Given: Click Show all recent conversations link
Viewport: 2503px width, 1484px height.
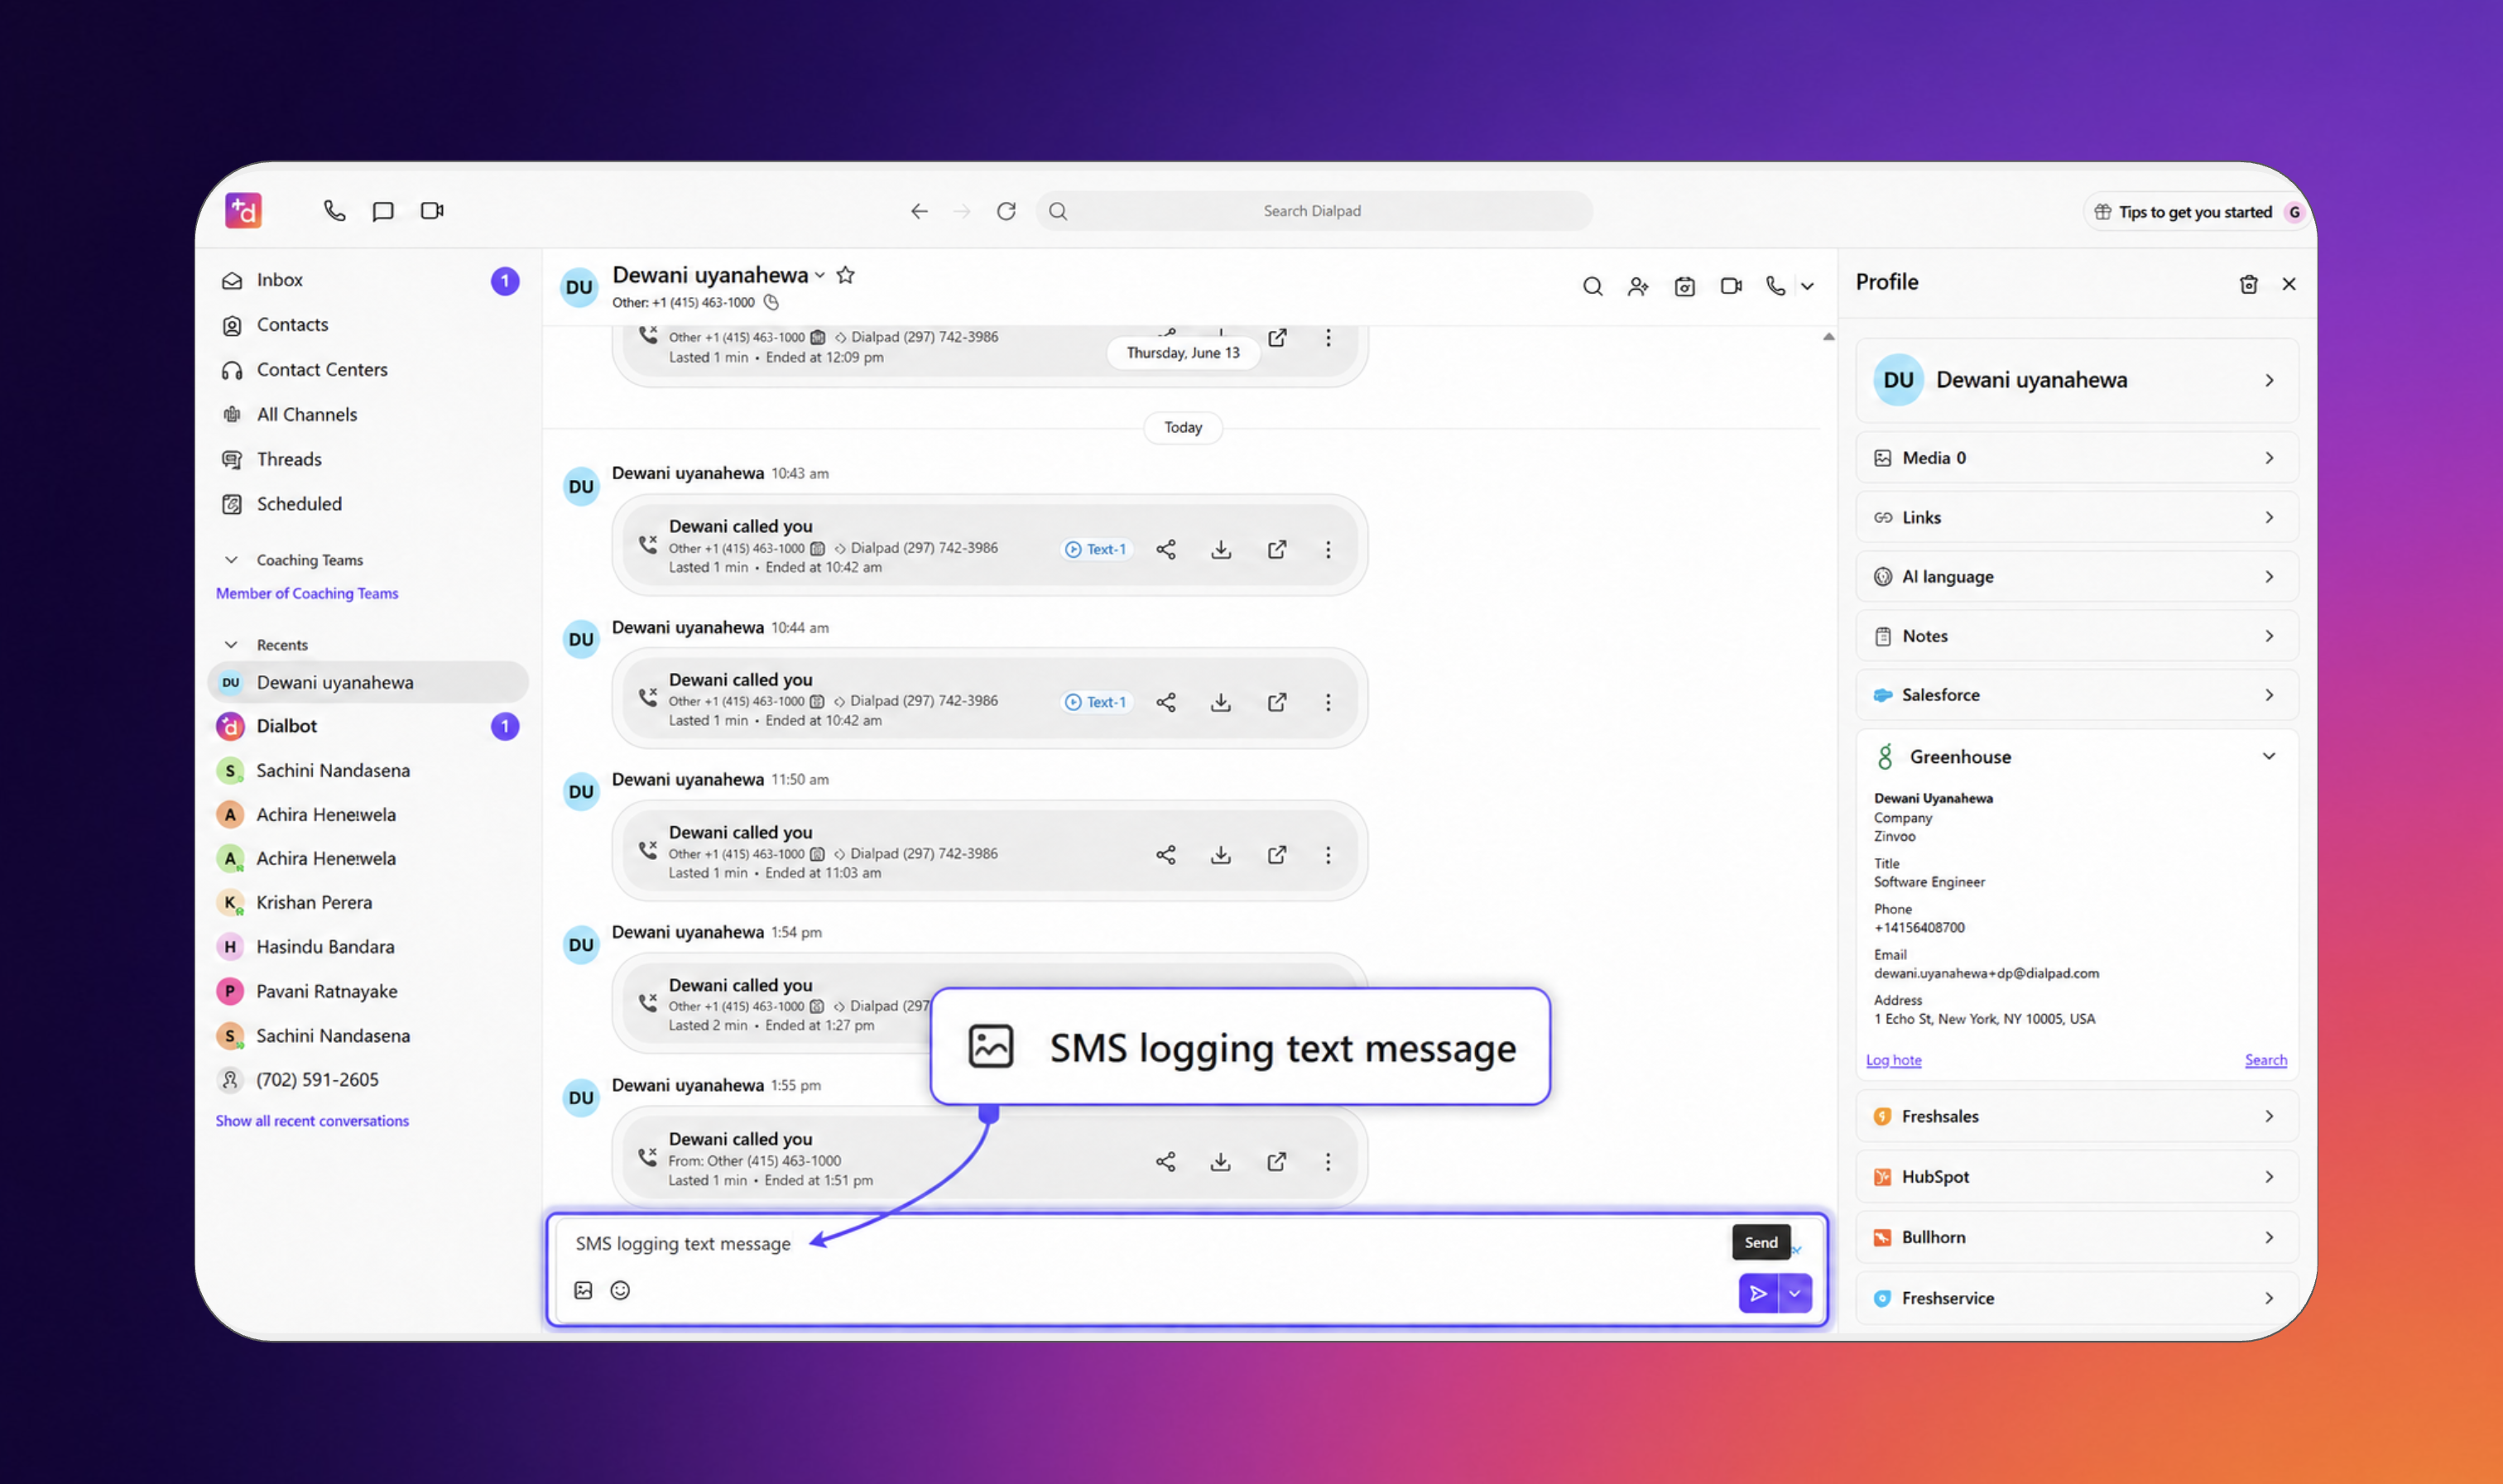Looking at the screenshot, I should [312, 1121].
